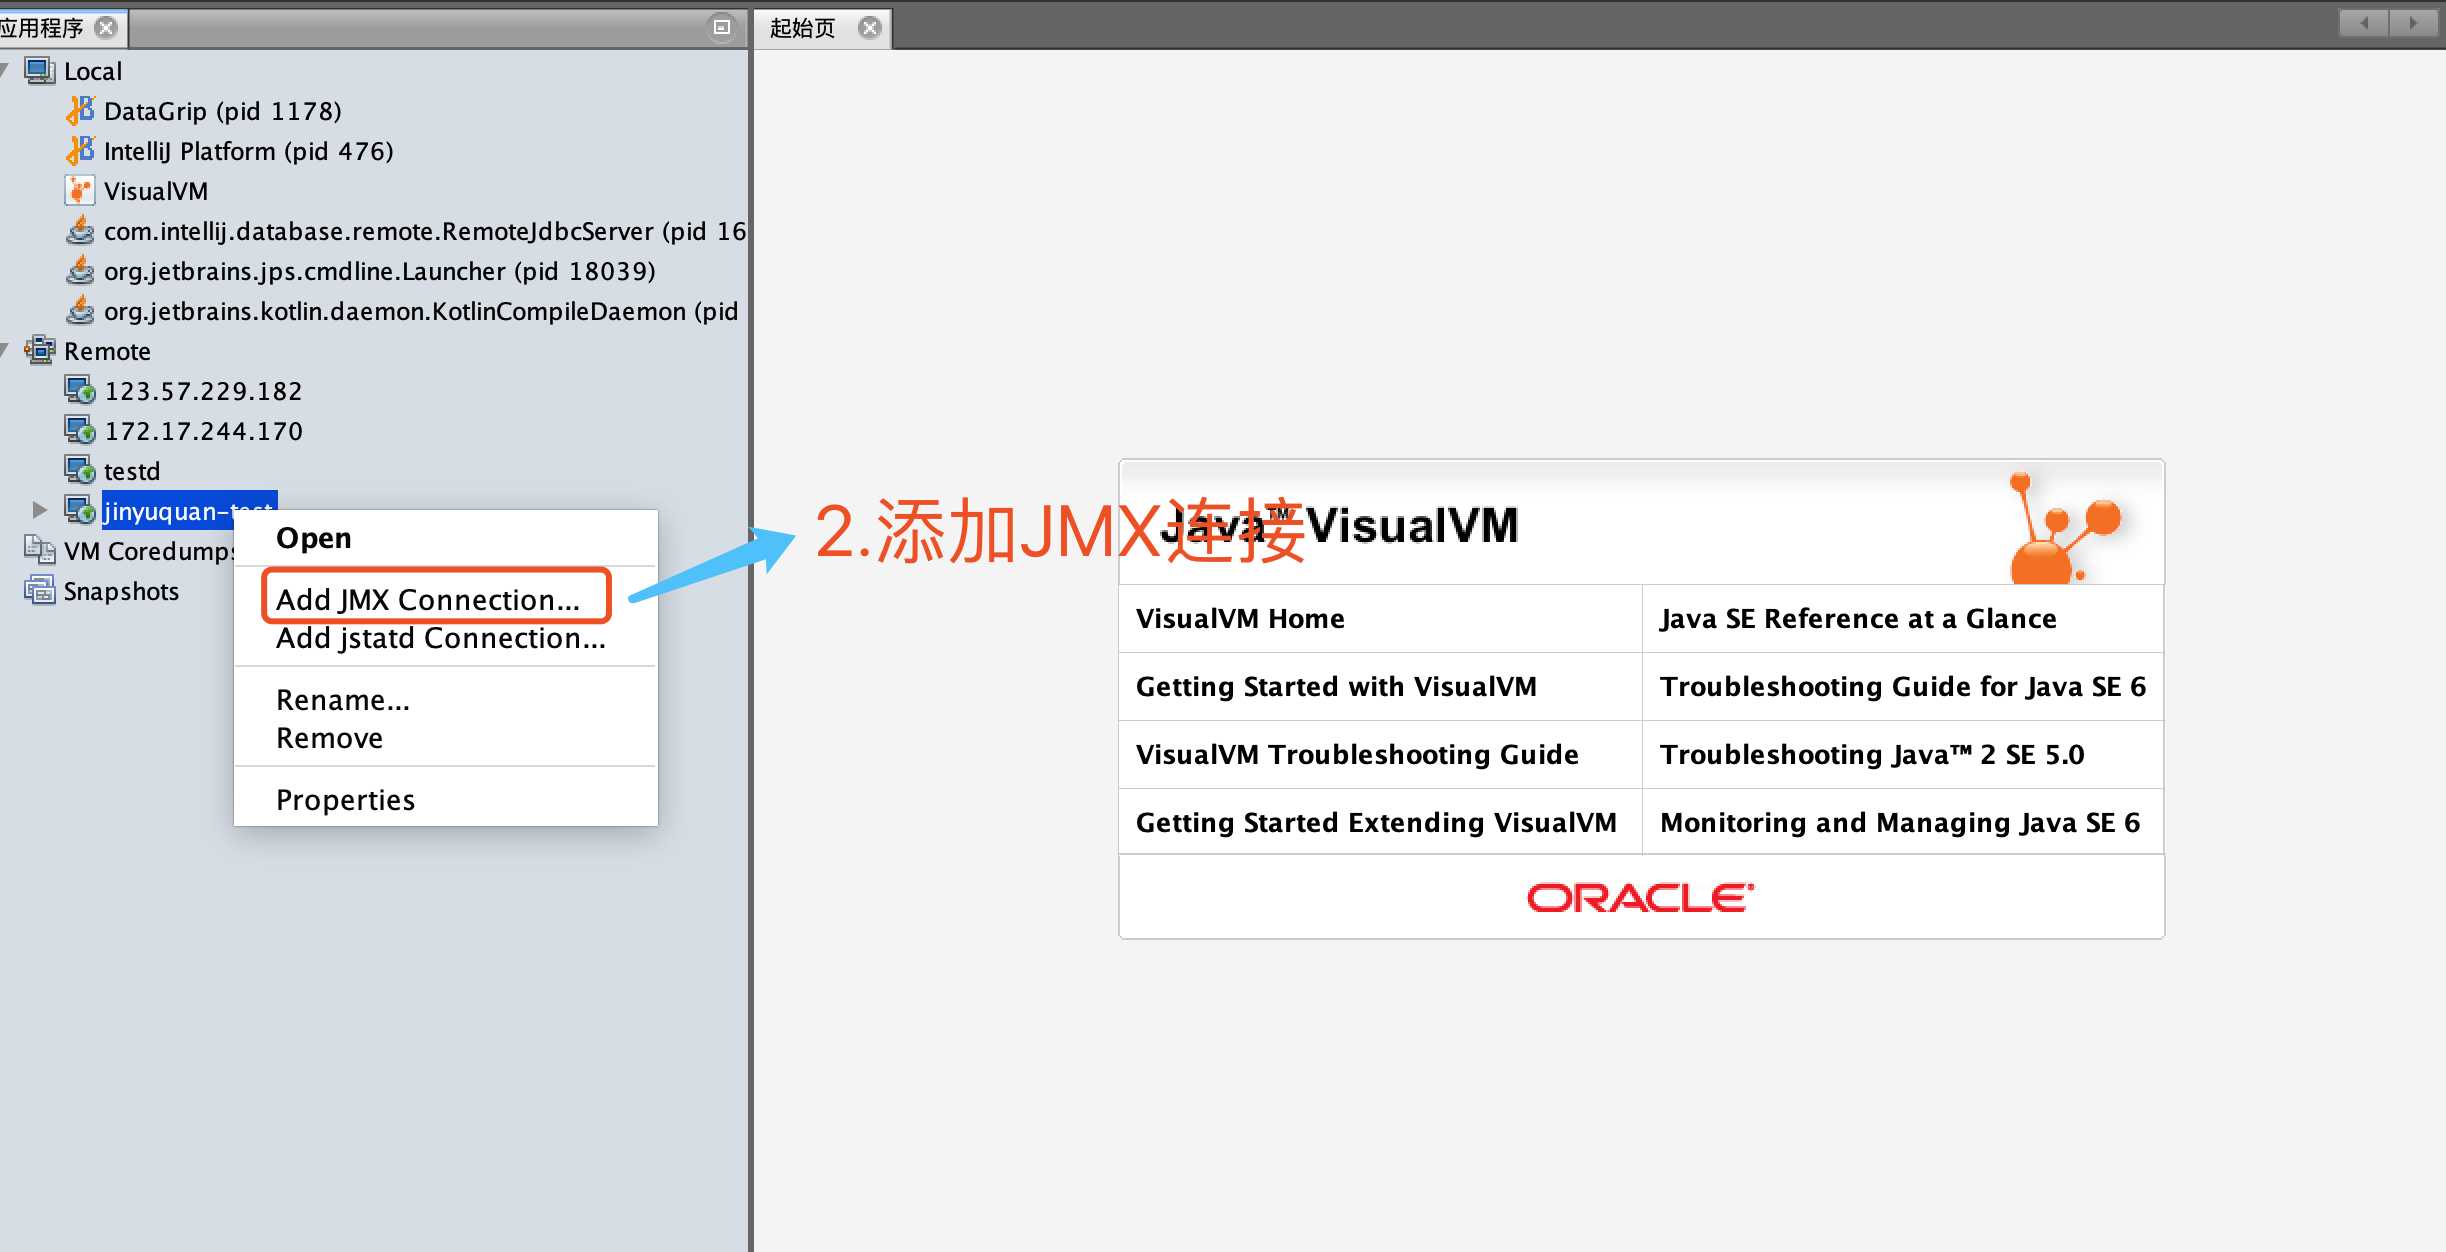Open Getting Started Extending VisualVM link

click(x=1376, y=822)
